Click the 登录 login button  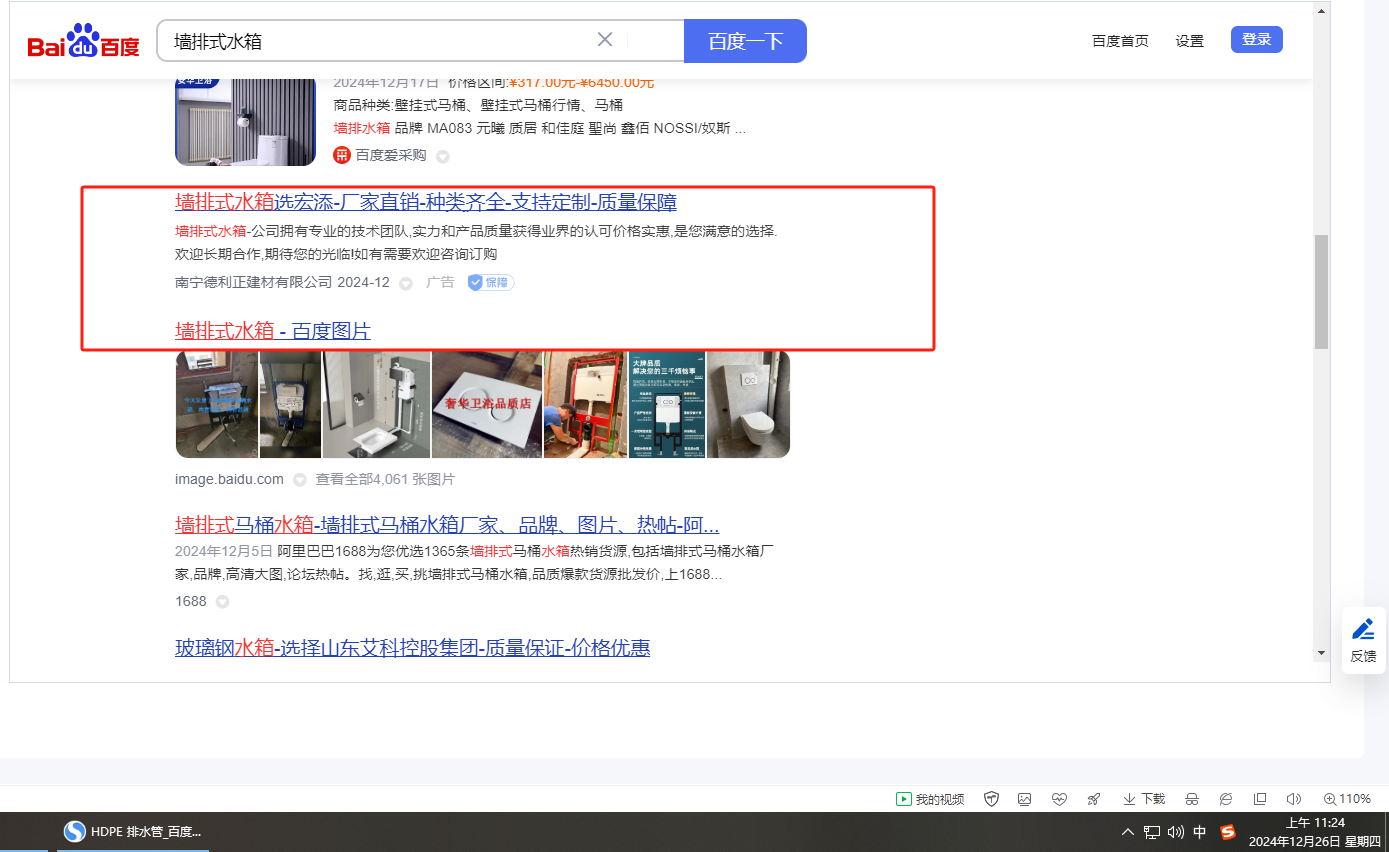click(1257, 39)
